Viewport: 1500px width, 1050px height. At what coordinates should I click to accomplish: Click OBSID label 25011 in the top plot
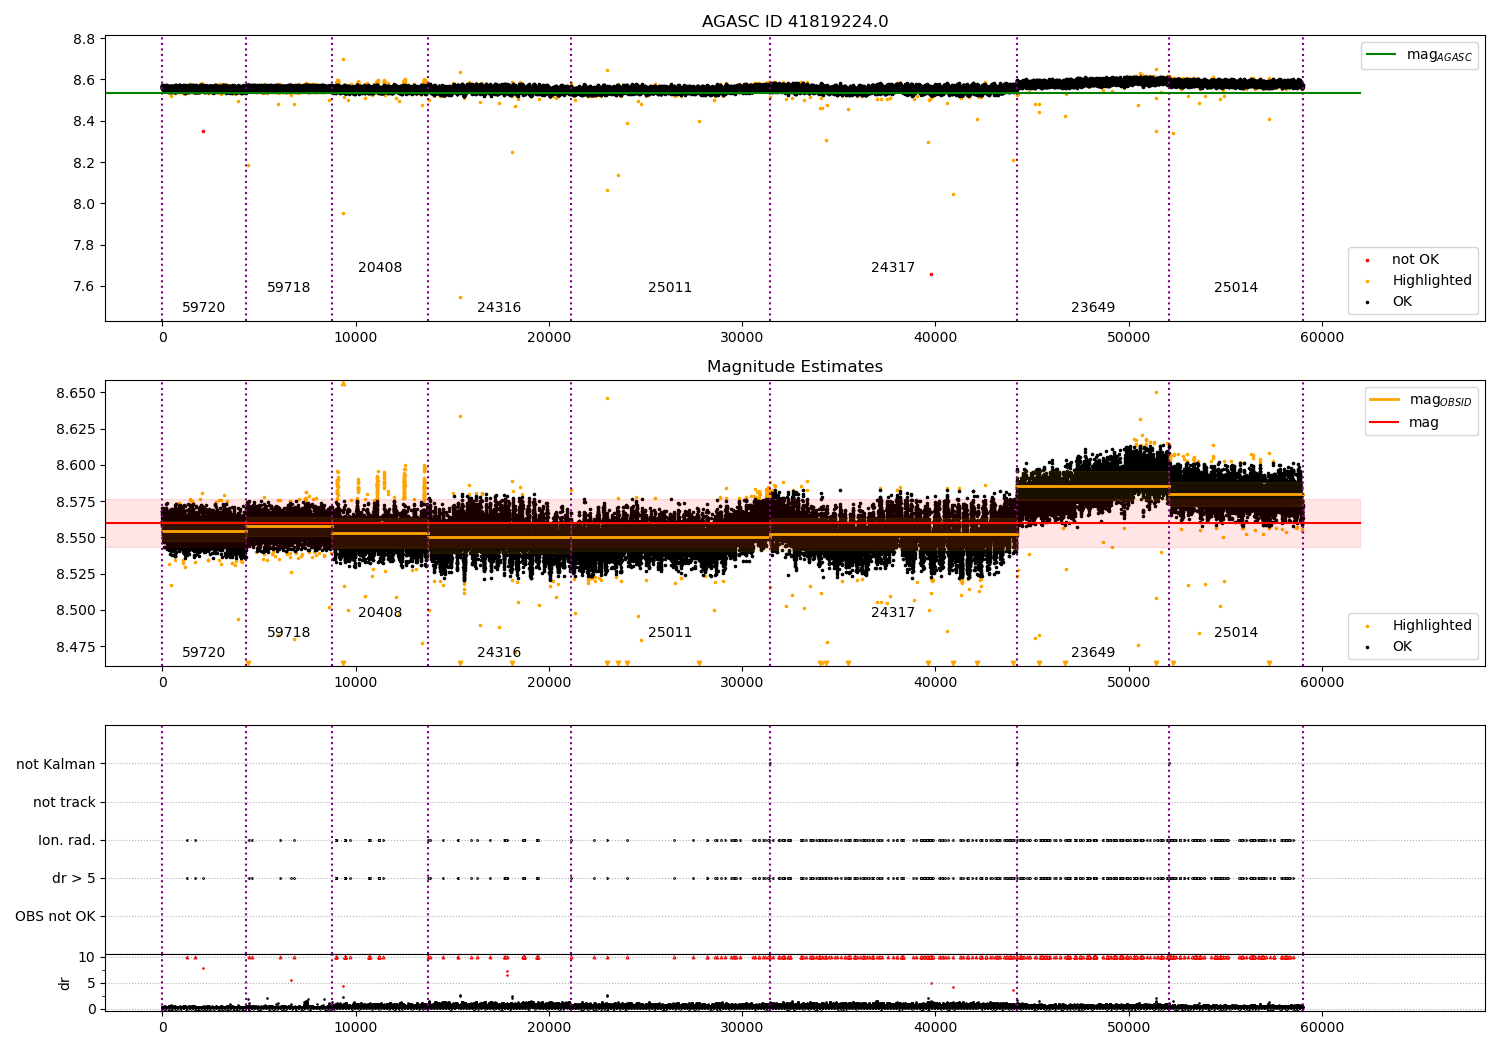[670, 288]
